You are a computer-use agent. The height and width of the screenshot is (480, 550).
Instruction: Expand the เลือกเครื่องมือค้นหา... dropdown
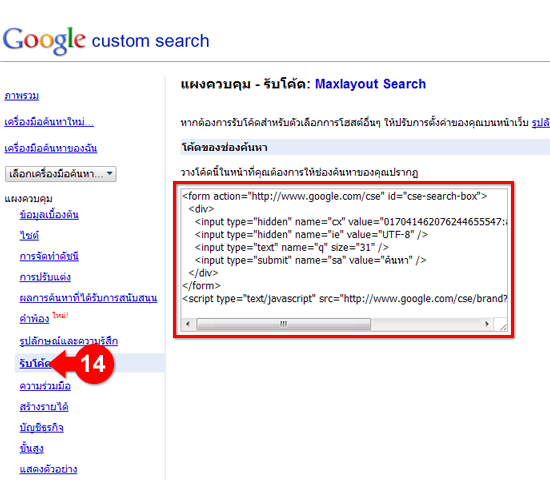tap(61, 174)
